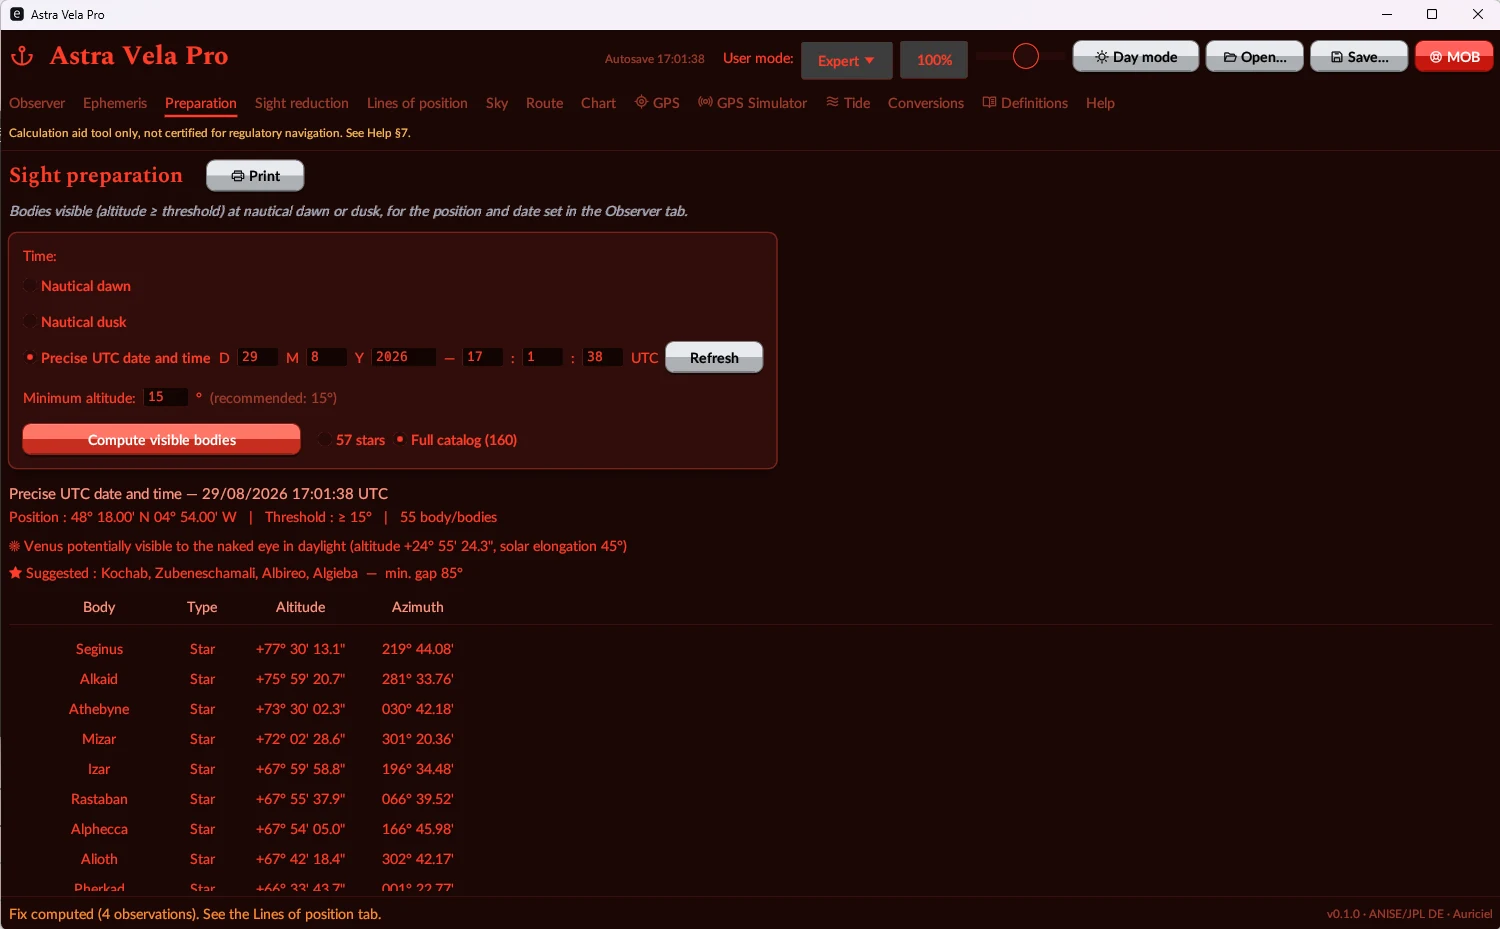The width and height of the screenshot is (1500, 929).
Task: Click the v0.1.0 ANISE/JPL DE version text
Action: coord(1409,914)
